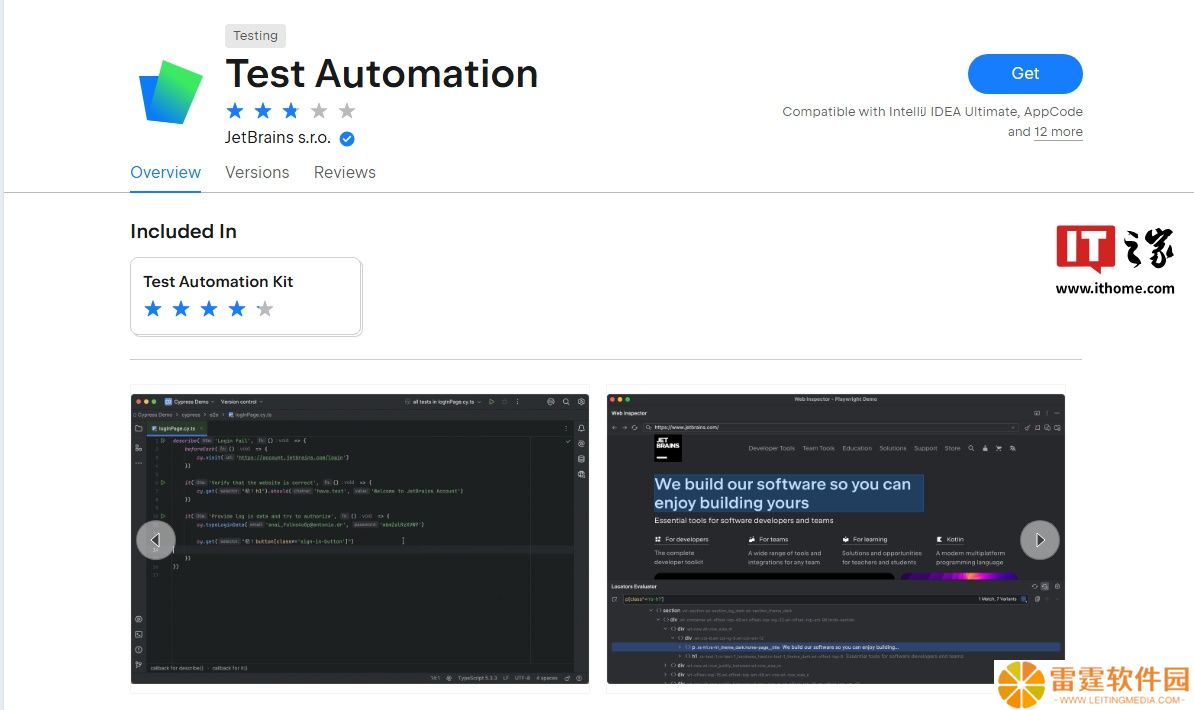Click the URL field showing https://www.jetbrains.com/
The image size is (1194, 710).
point(830,427)
